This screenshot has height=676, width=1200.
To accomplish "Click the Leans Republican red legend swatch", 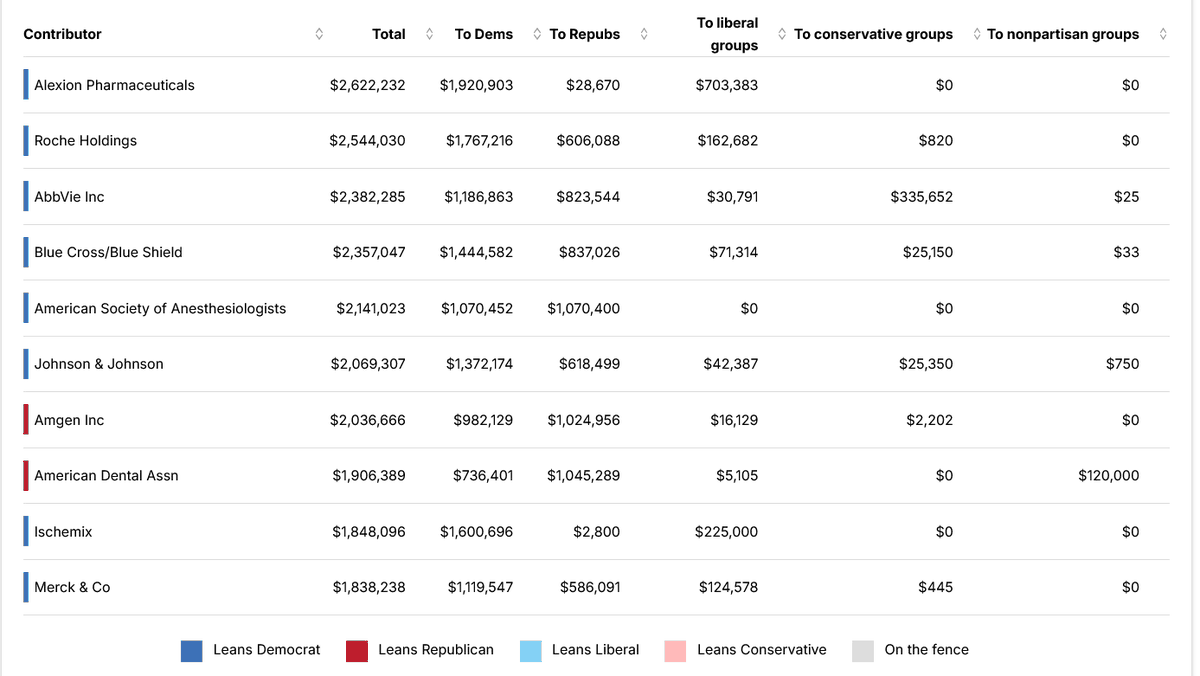I will point(357,651).
